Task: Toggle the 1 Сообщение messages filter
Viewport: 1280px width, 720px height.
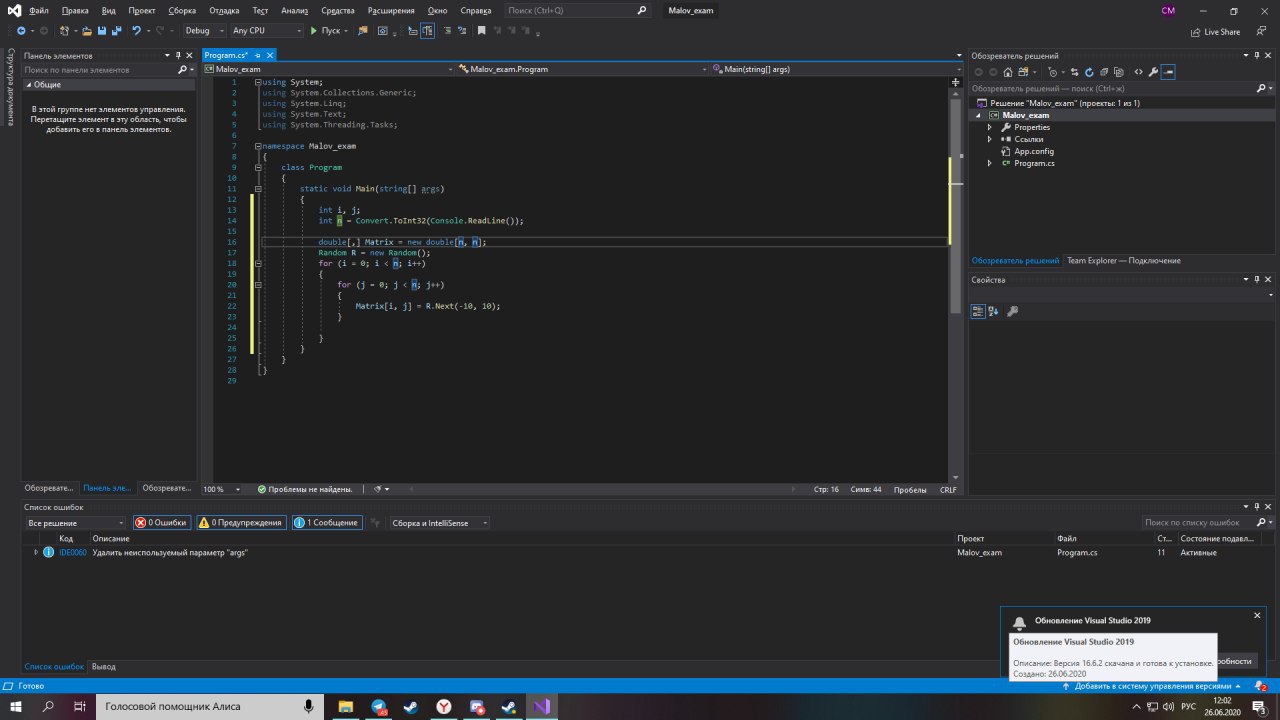Action: click(x=327, y=522)
